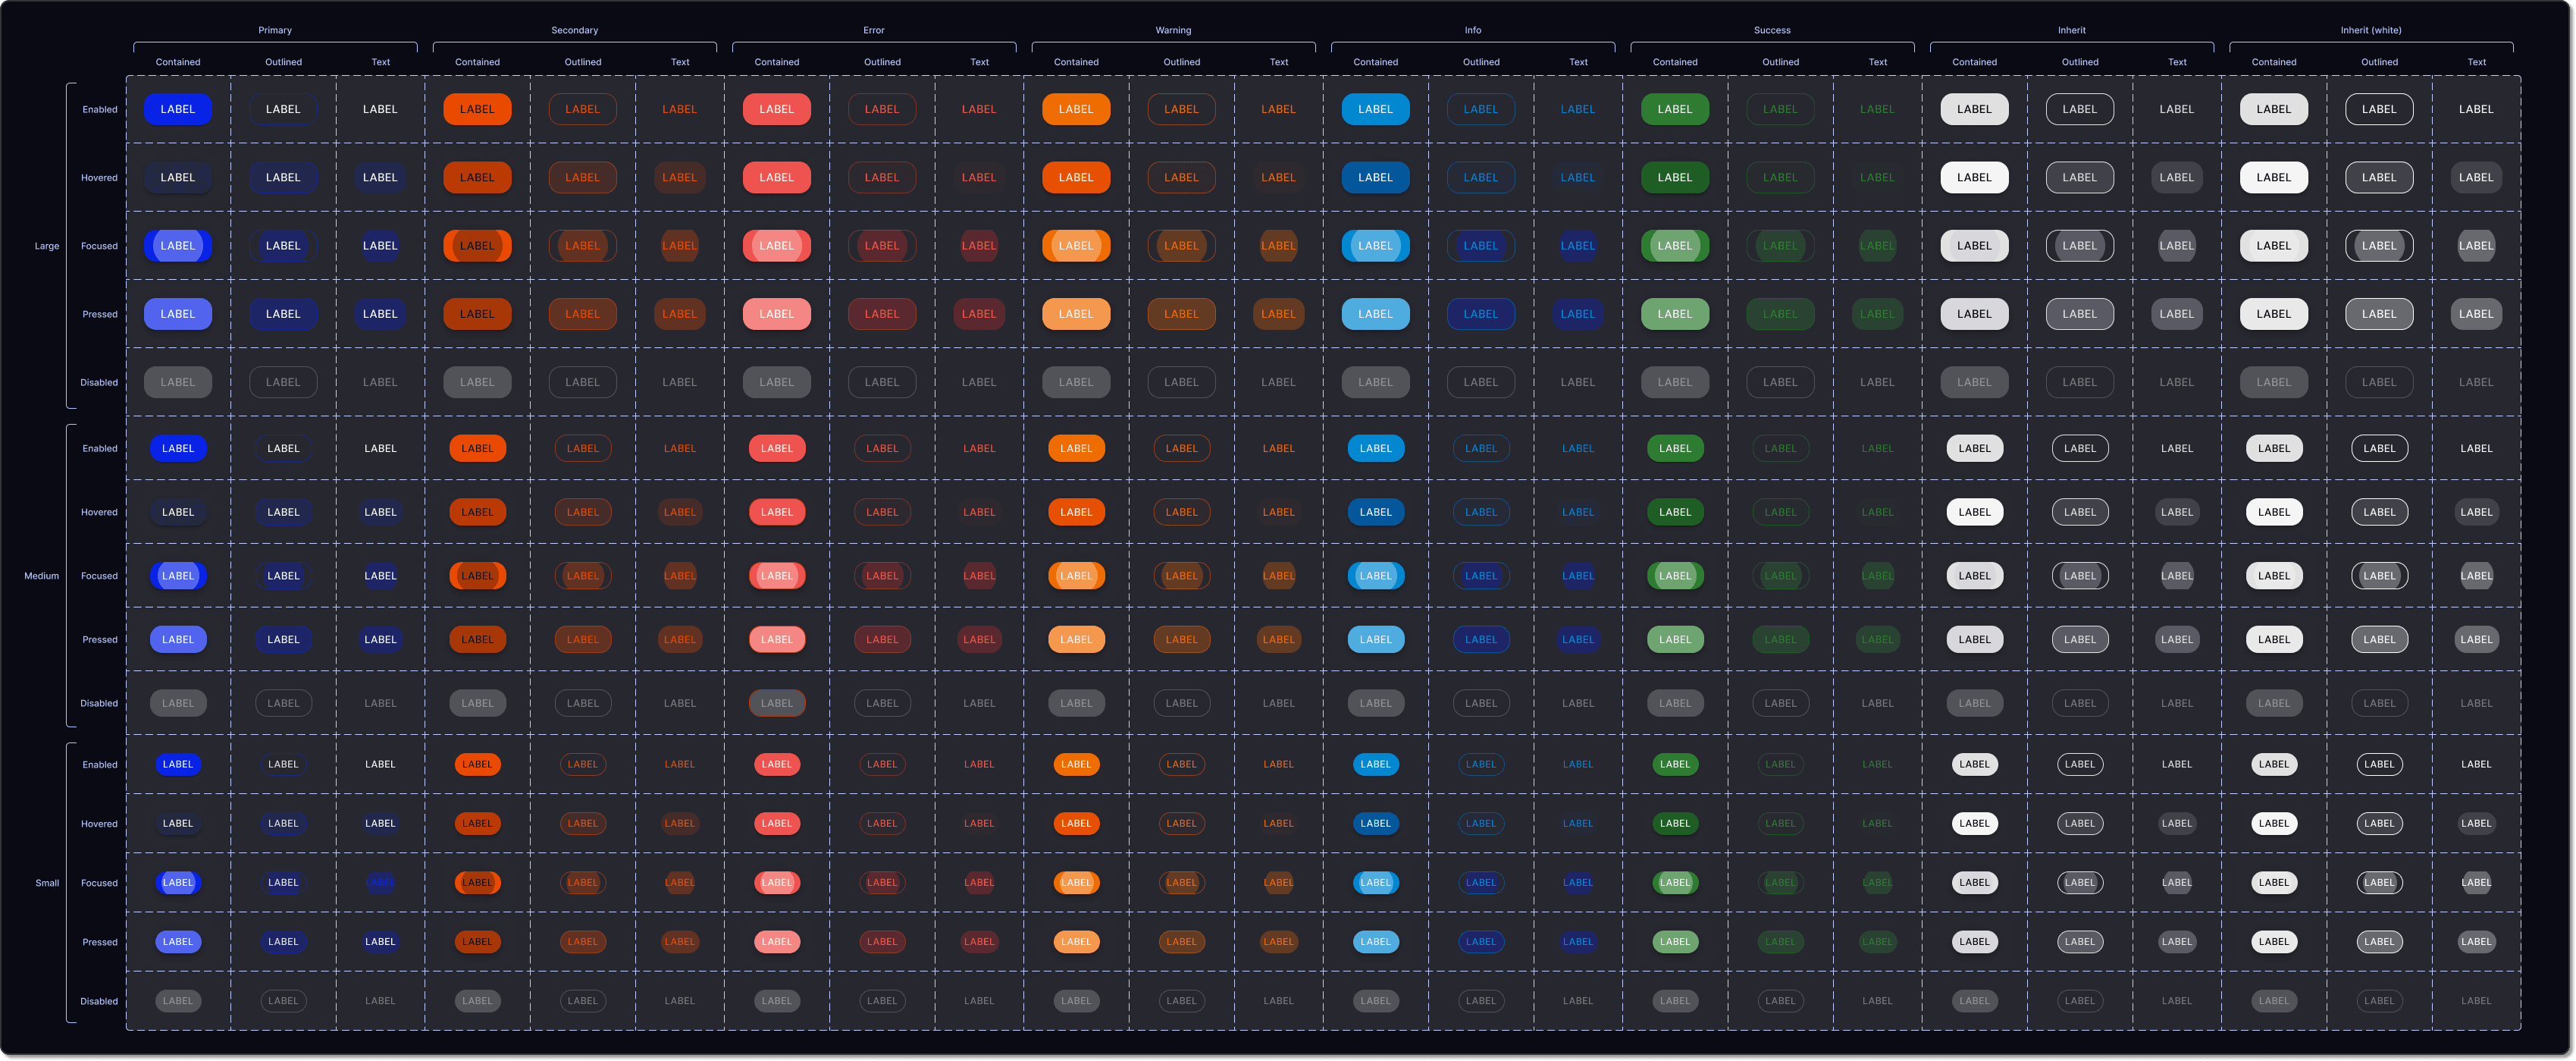Click the Medium Hovered Inherit Outlined button
2576x1061 pixels.
[2080, 512]
